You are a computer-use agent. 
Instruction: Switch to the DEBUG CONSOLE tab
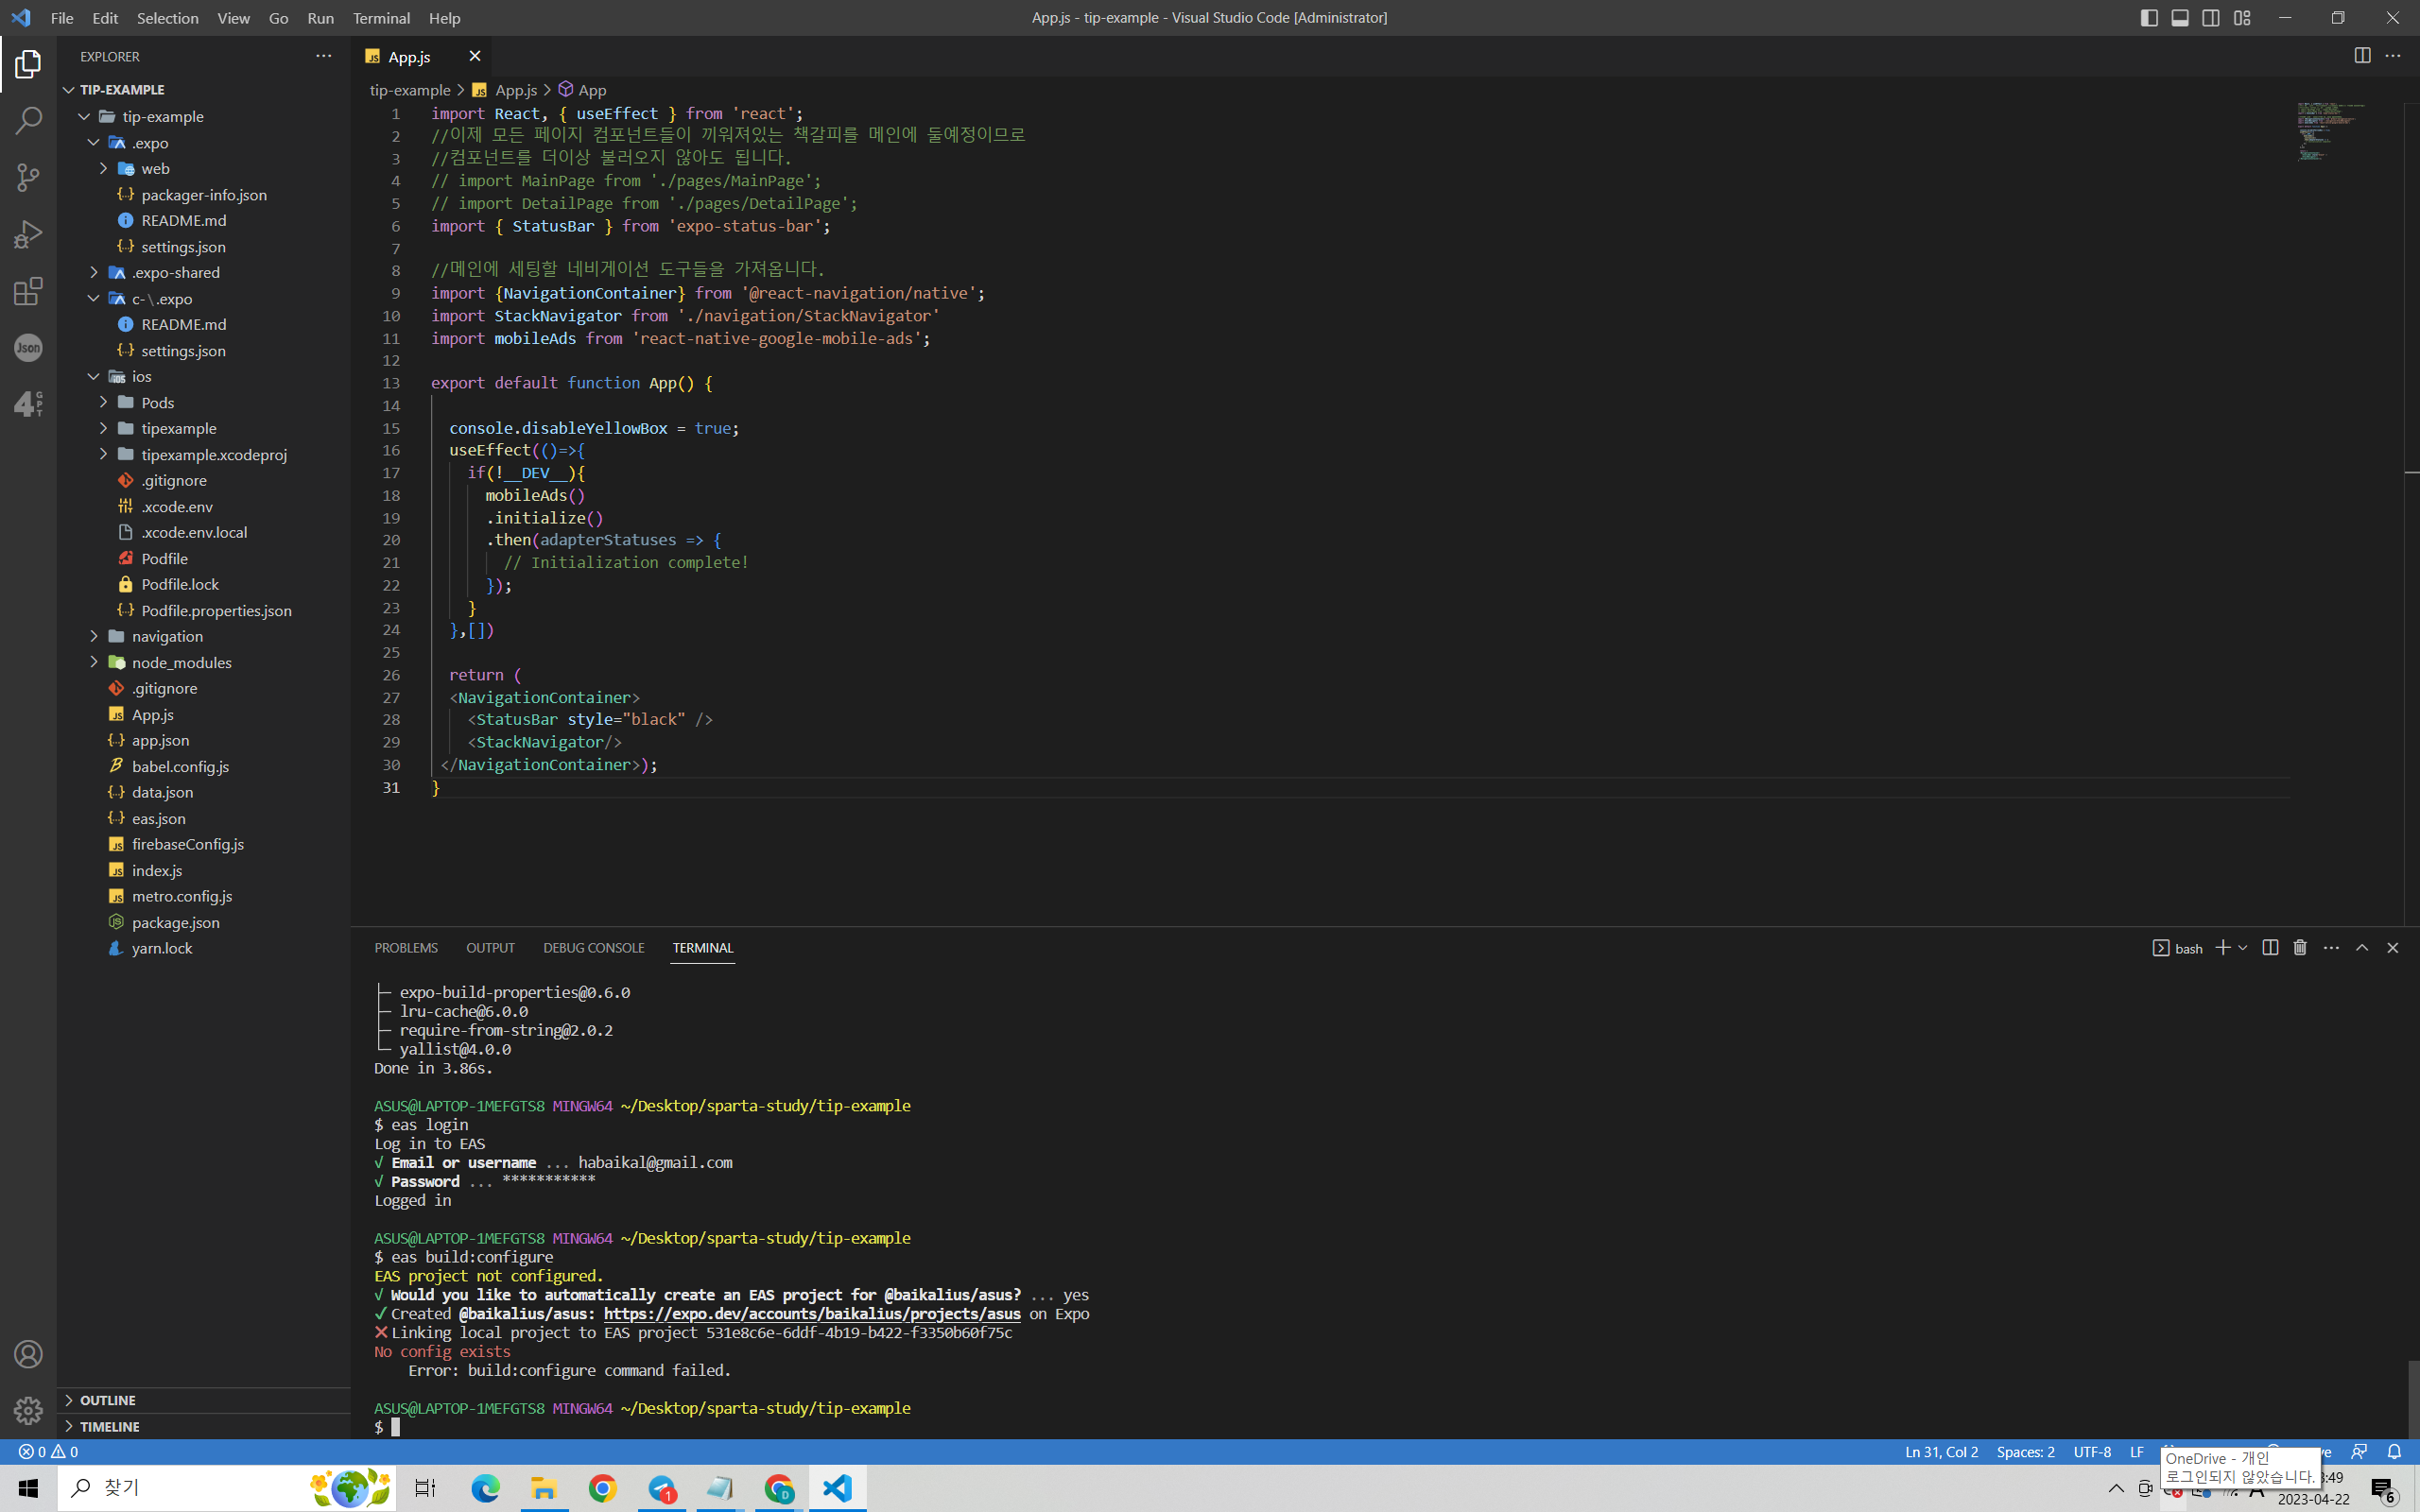pos(594,948)
